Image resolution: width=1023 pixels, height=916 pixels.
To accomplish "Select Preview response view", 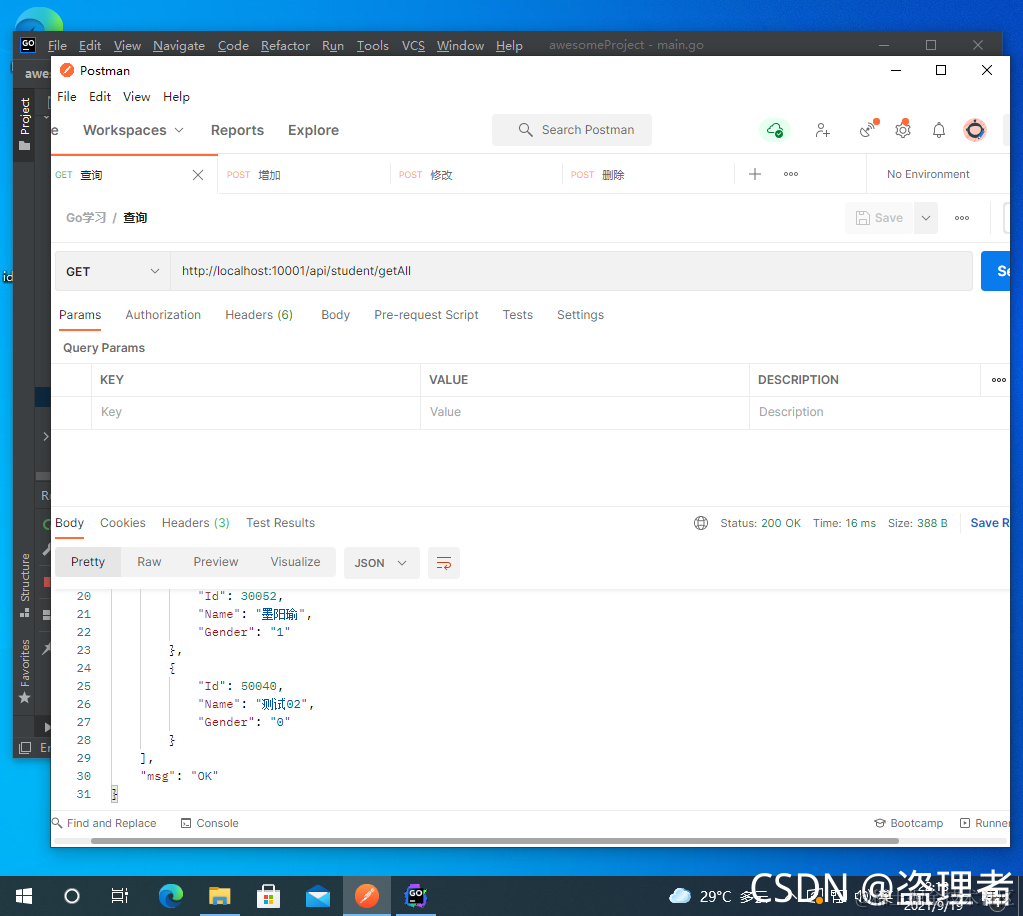I will pos(215,562).
